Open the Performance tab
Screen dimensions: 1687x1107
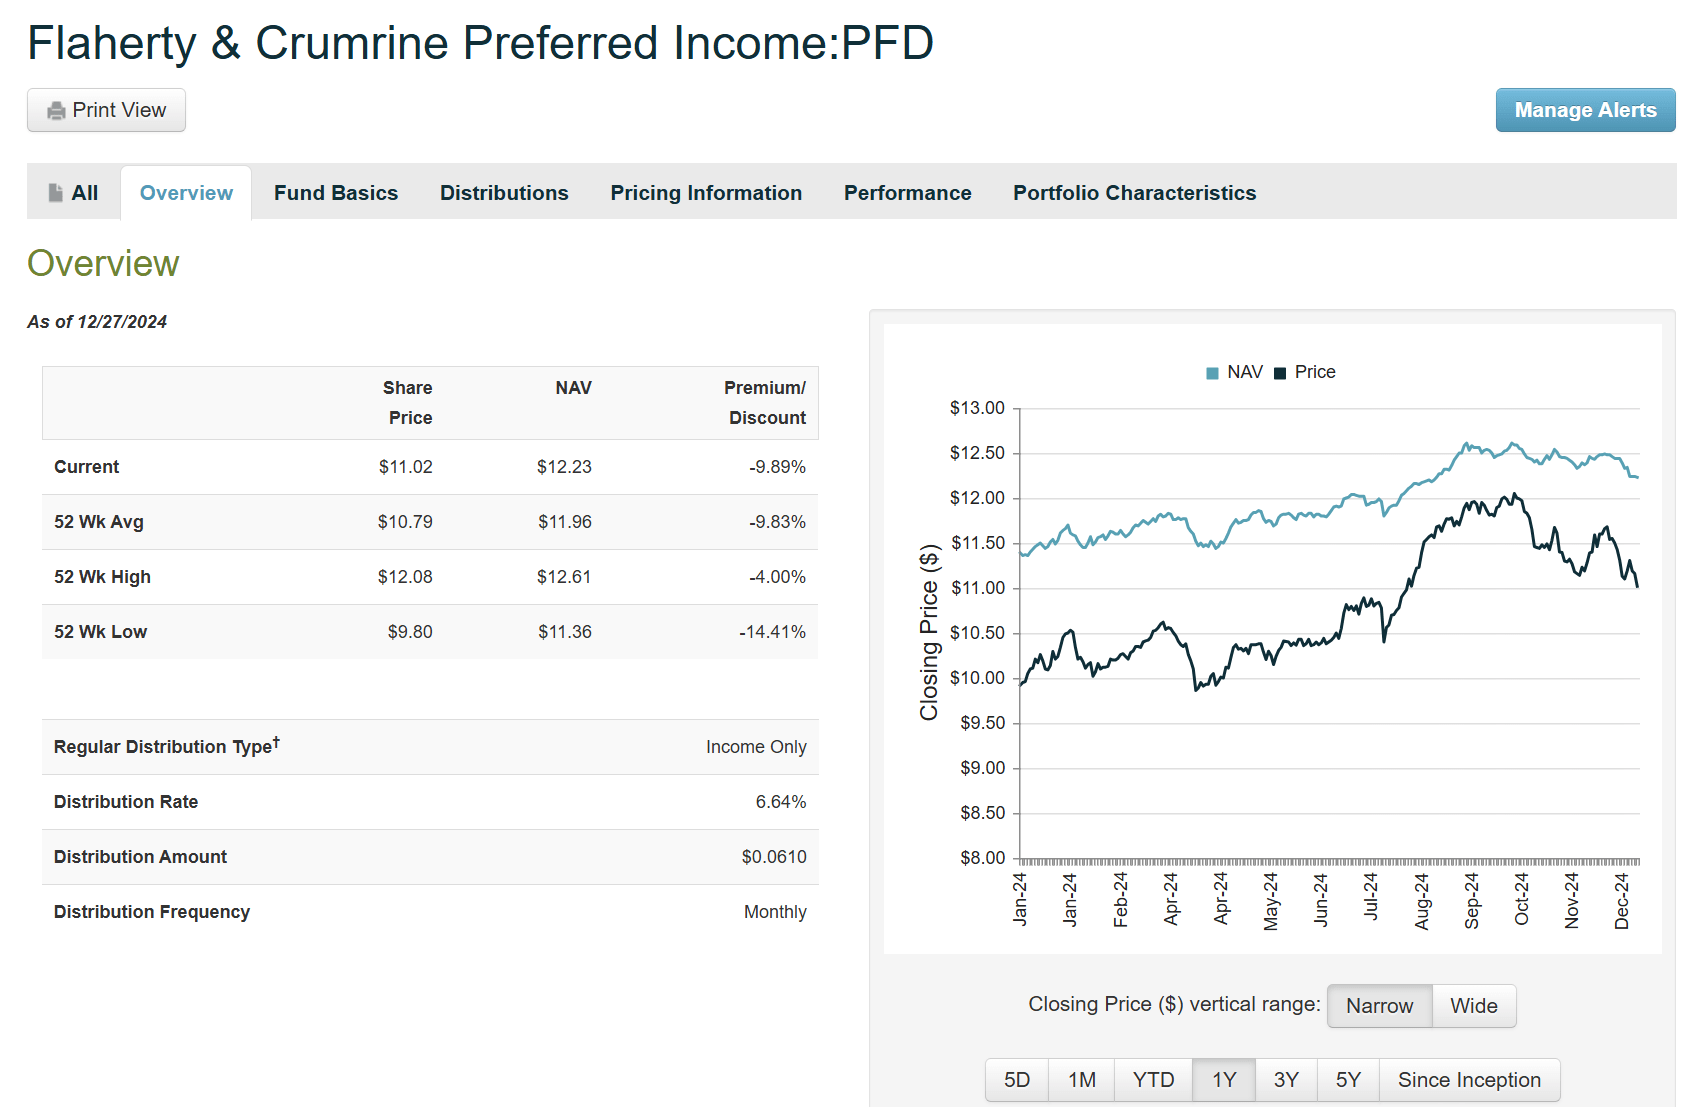[x=907, y=192]
